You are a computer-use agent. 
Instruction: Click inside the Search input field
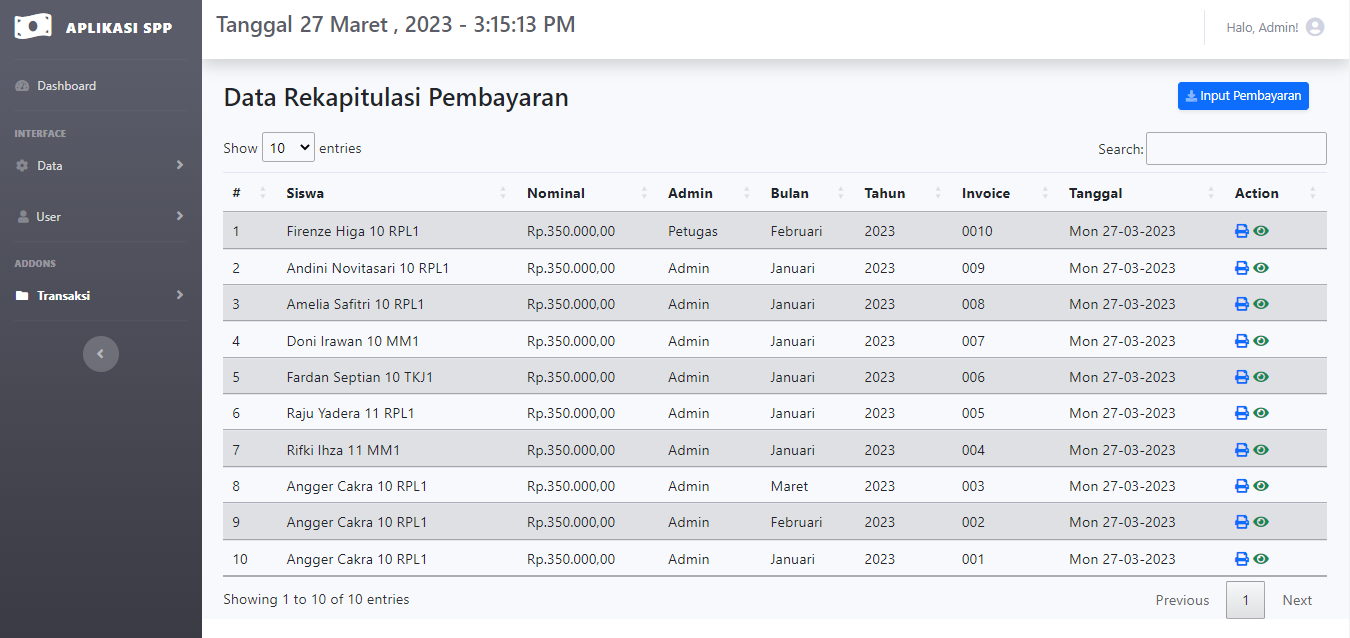coord(1235,148)
